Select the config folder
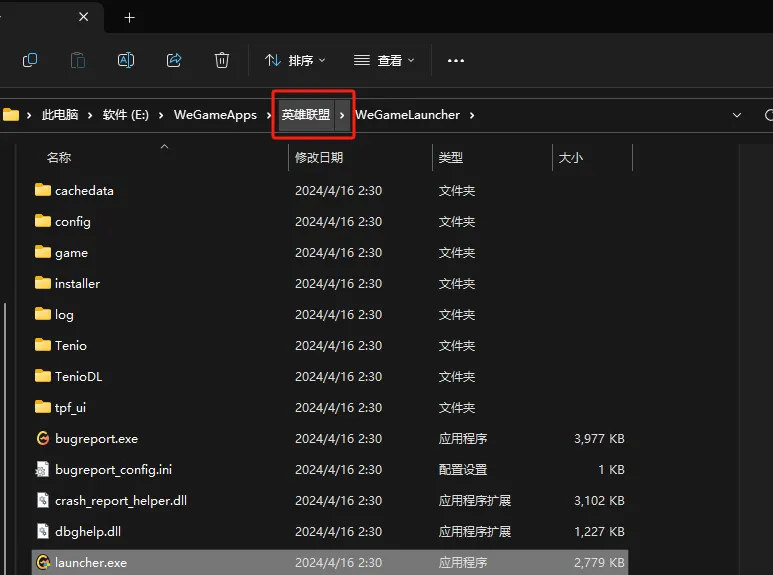 pos(330,221)
